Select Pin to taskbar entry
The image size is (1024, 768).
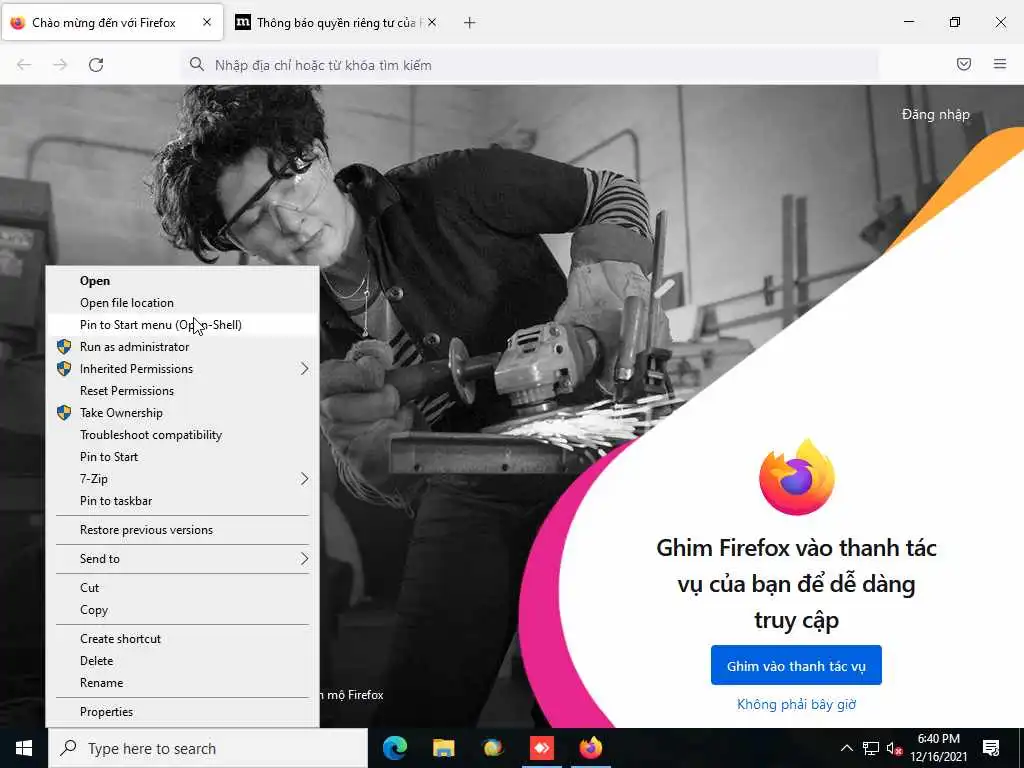[183, 501]
